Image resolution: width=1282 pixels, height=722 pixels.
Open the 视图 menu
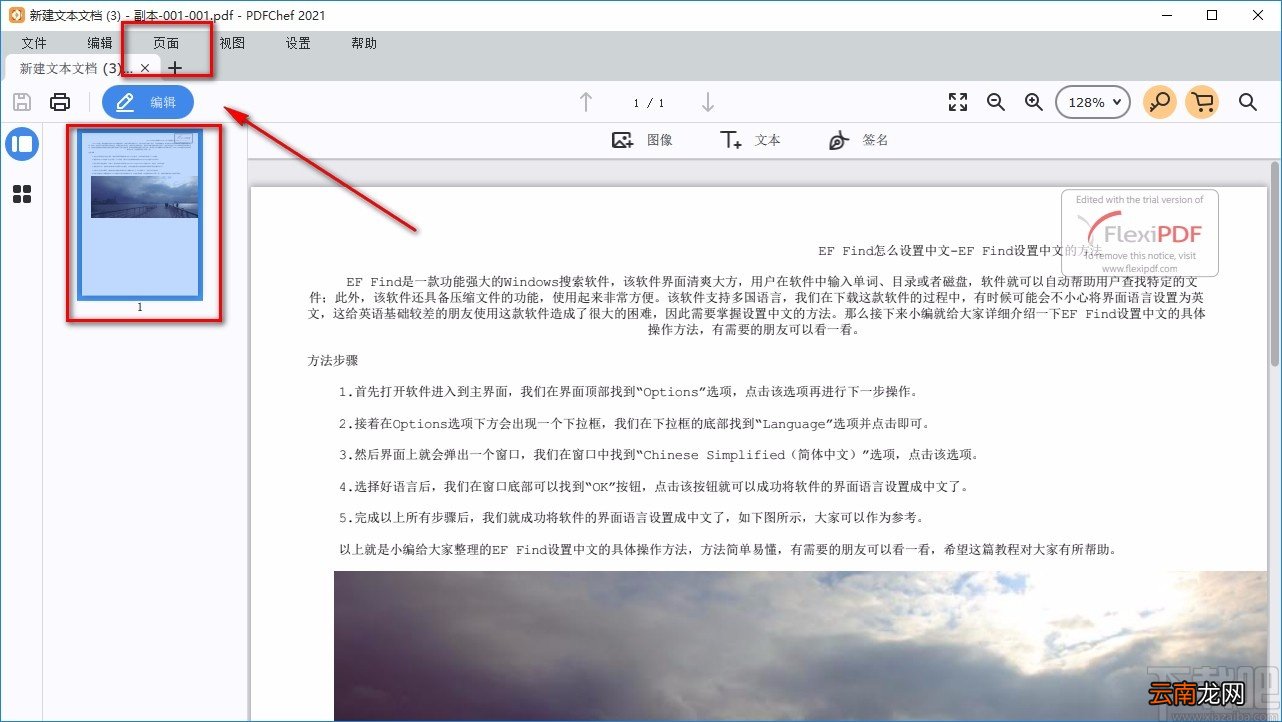pos(232,43)
